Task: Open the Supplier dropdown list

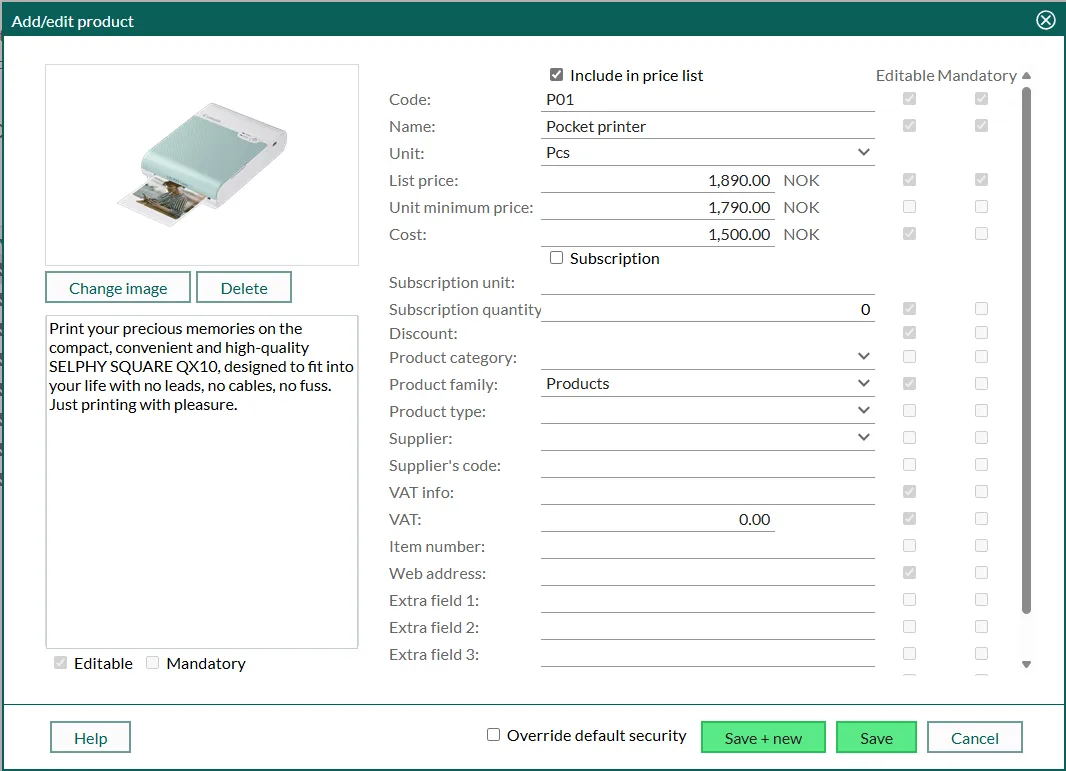Action: 707,438
